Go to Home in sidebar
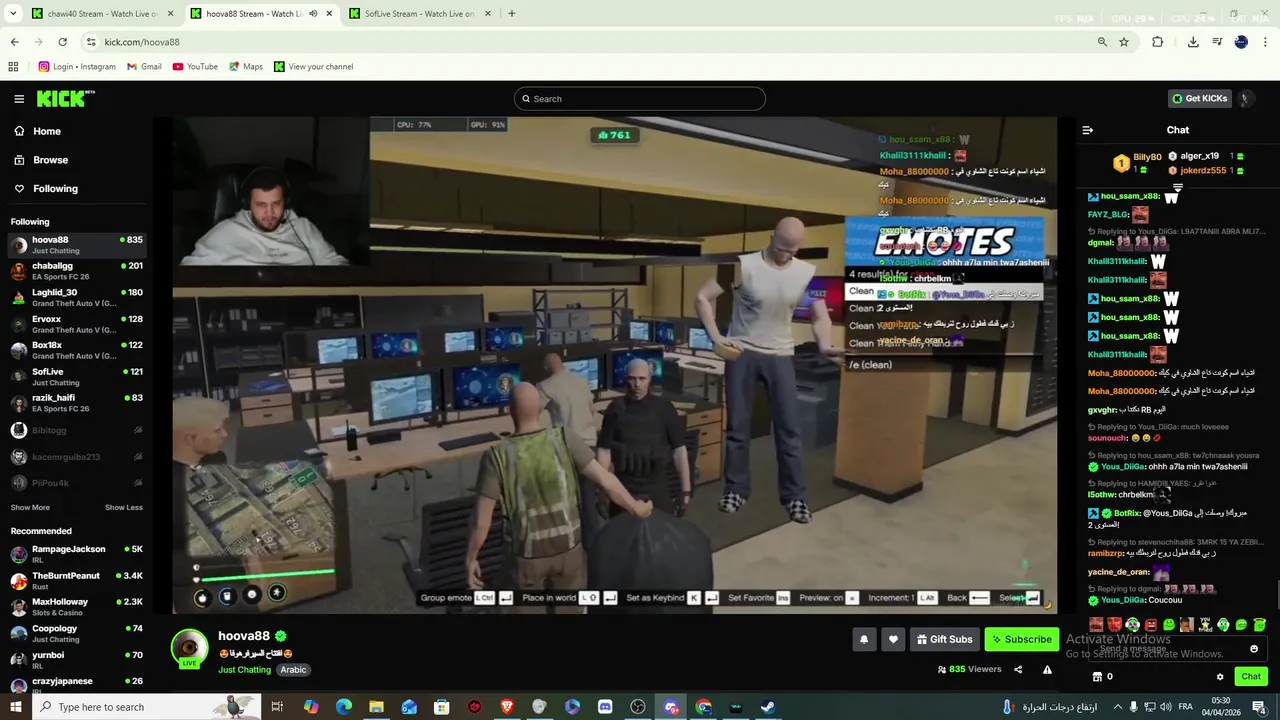This screenshot has width=1280, height=720. tap(37, 131)
